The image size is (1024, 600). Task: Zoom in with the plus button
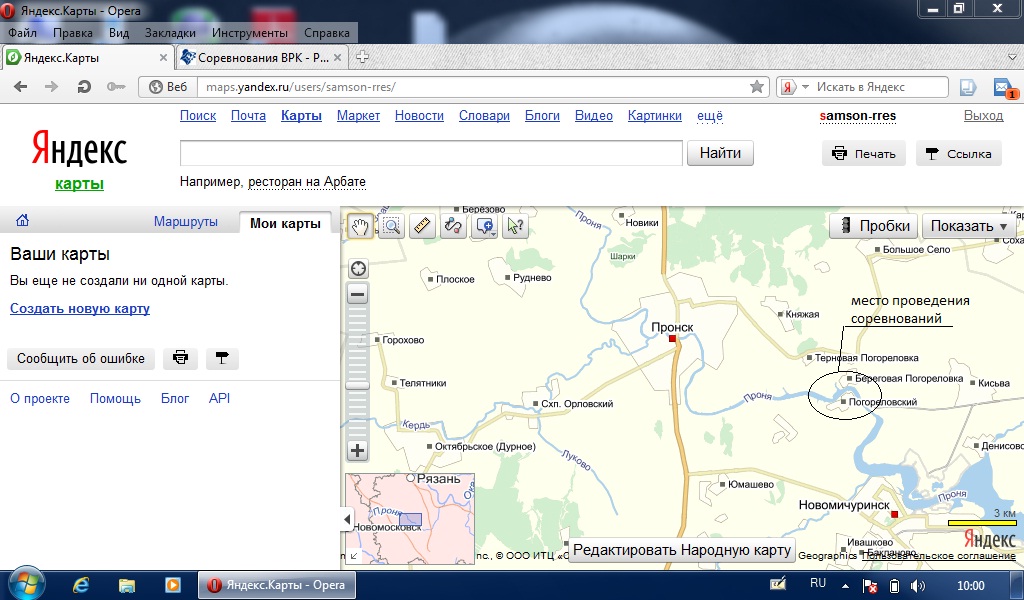coord(357,450)
